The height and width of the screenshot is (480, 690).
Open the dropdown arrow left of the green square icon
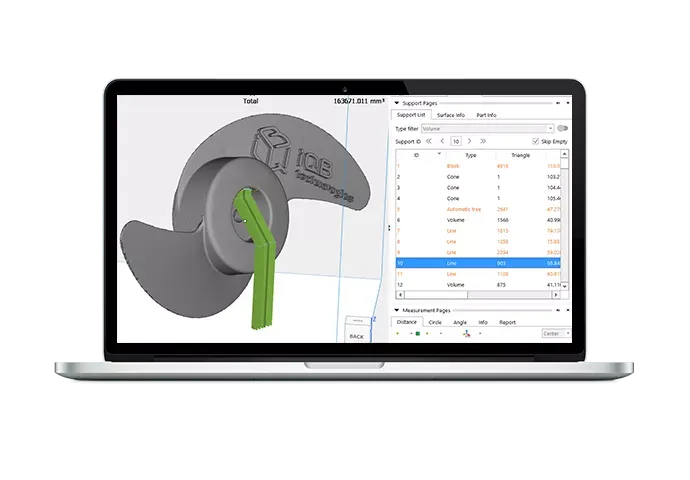pyautogui.click(x=411, y=333)
